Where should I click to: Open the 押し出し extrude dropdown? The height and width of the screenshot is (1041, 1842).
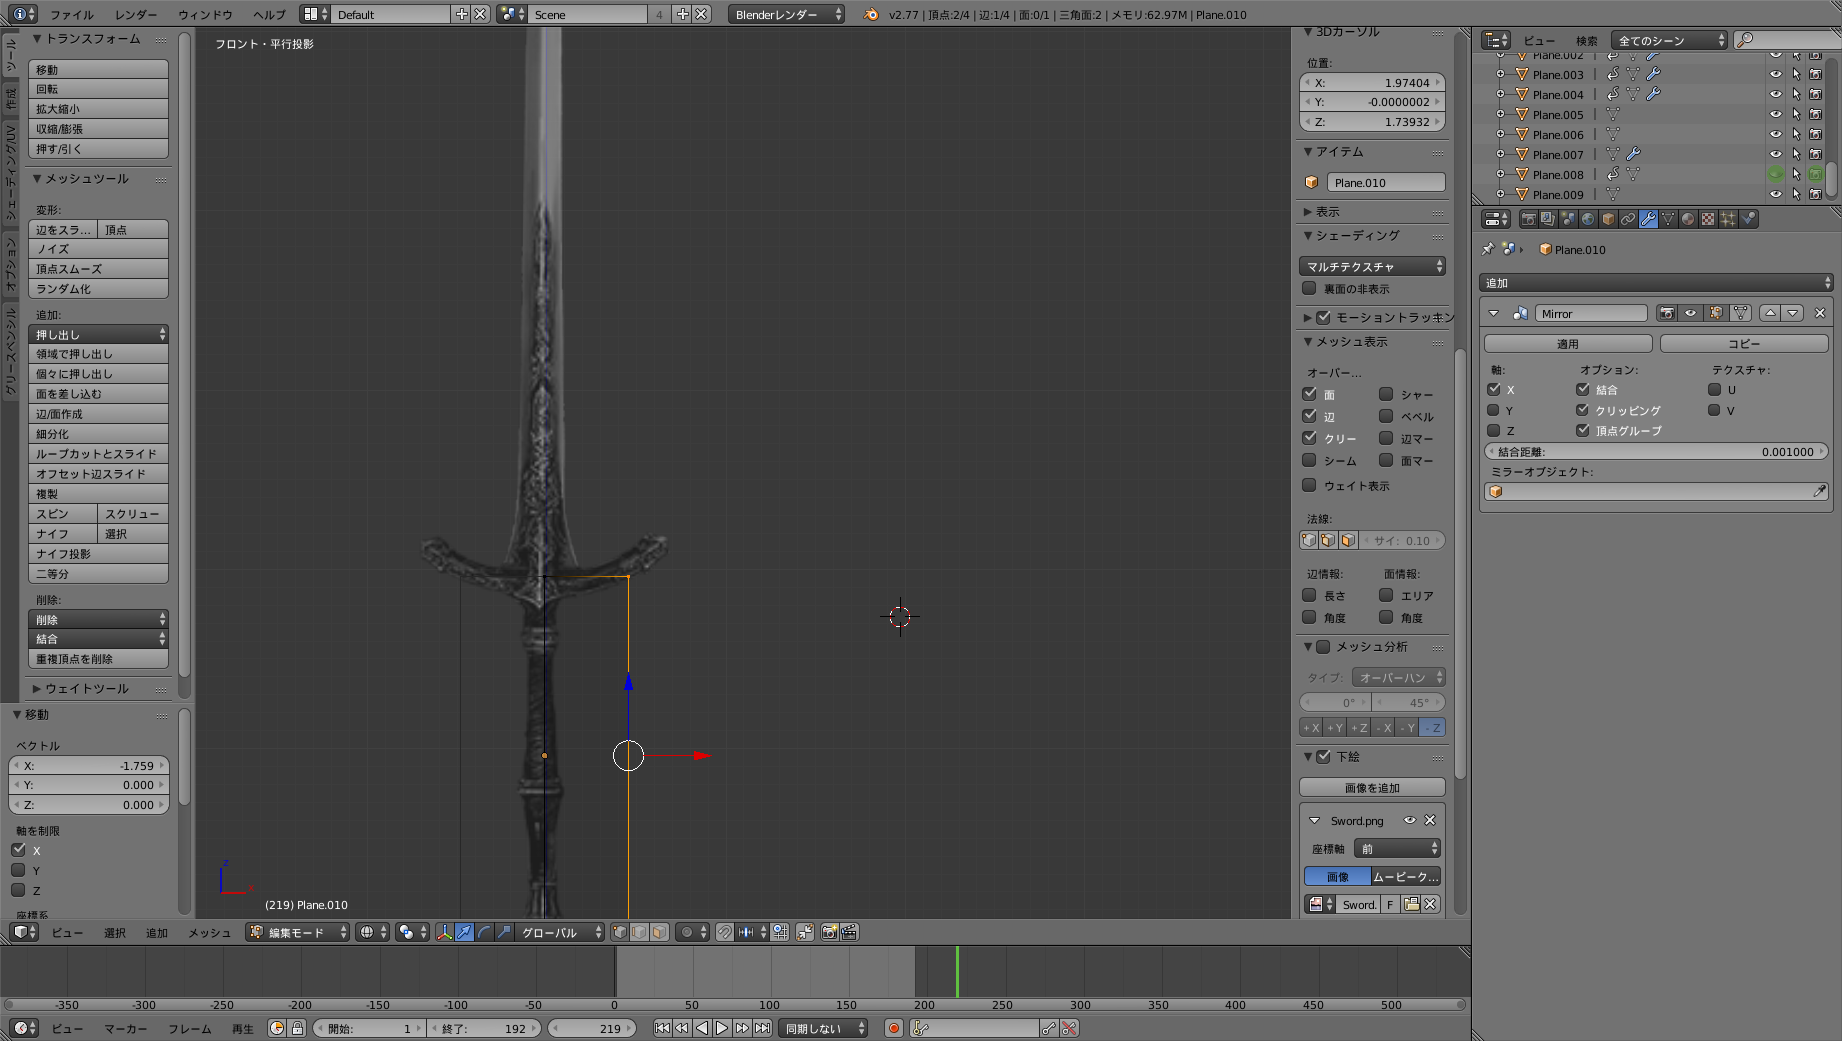tap(98, 334)
